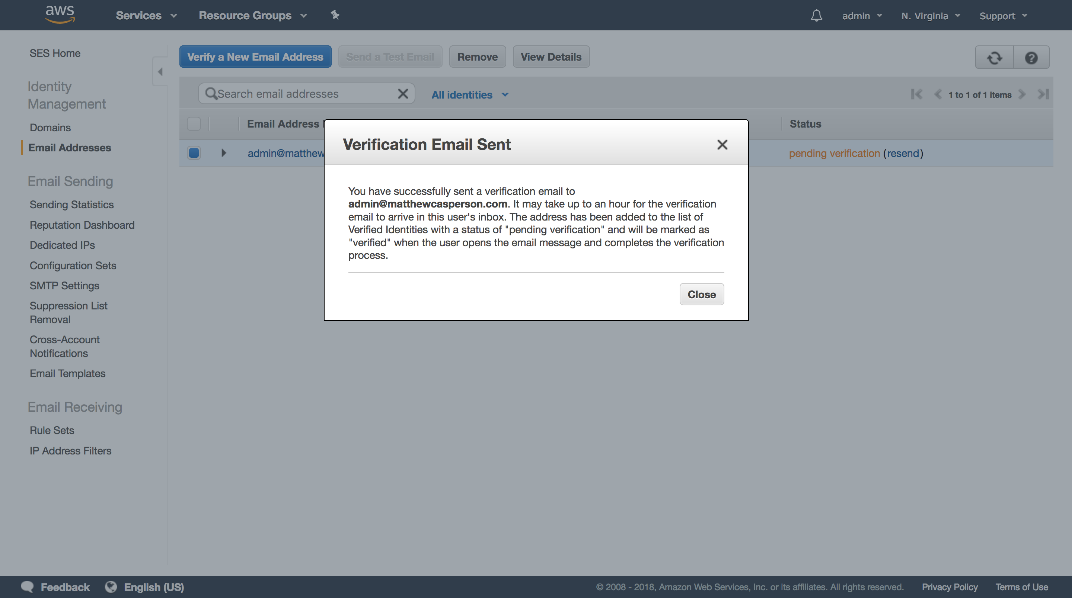Viewport: 1072px width, 598px height.
Task: Click the resend verification link
Action: pos(903,153)
